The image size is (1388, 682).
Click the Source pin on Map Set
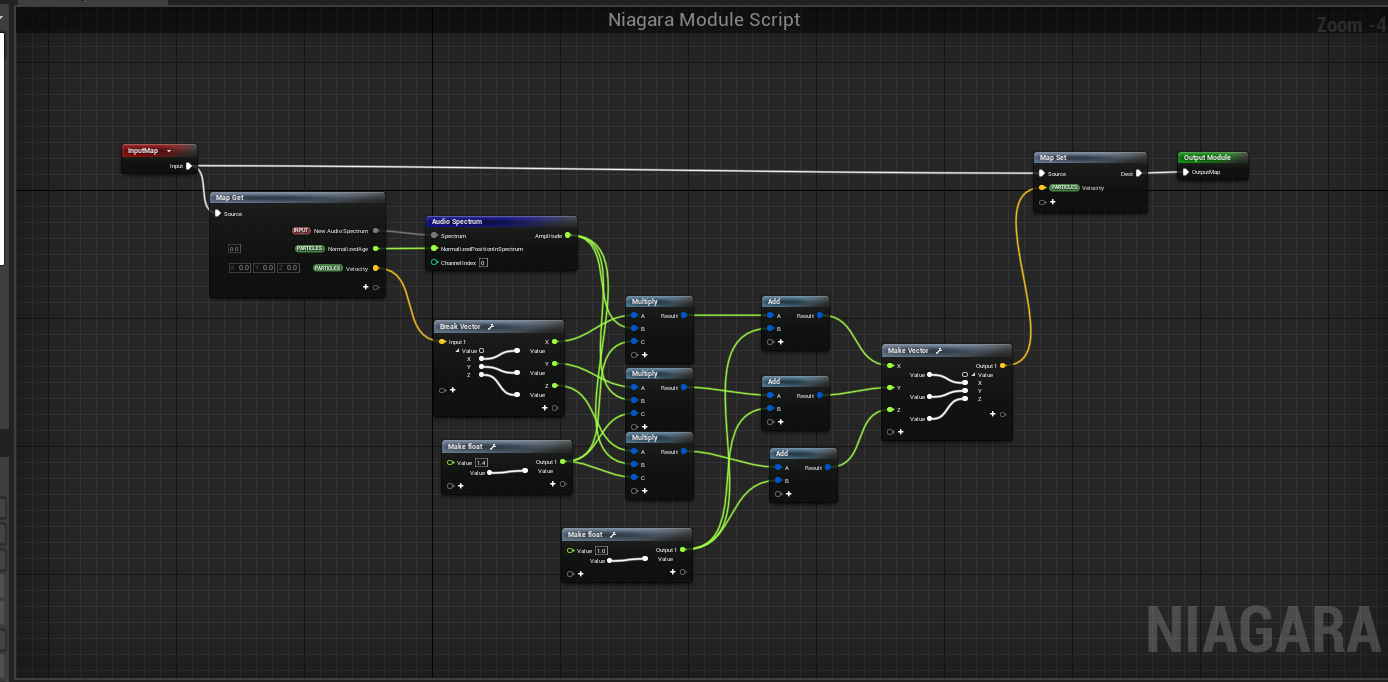tap(1042, 174)
